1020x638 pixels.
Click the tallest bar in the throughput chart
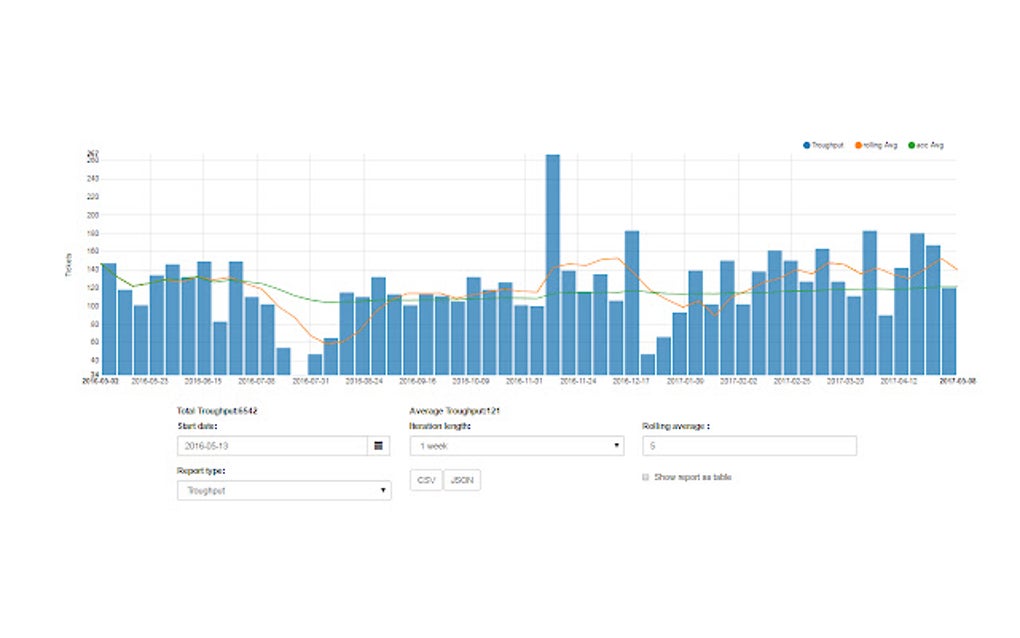(552, 265)
